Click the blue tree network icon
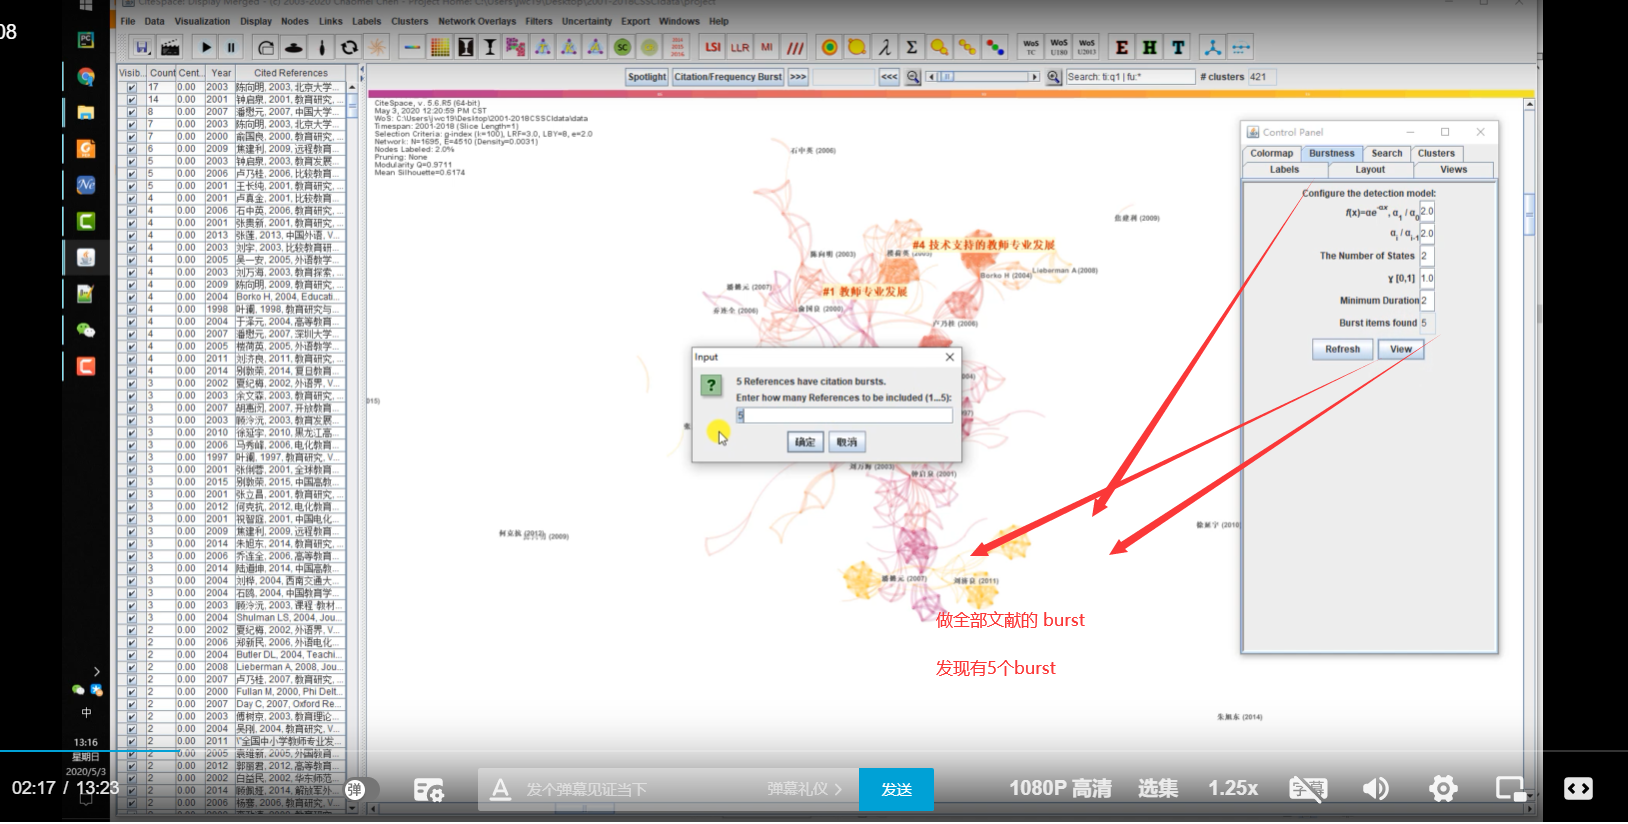 (1213, 47)
